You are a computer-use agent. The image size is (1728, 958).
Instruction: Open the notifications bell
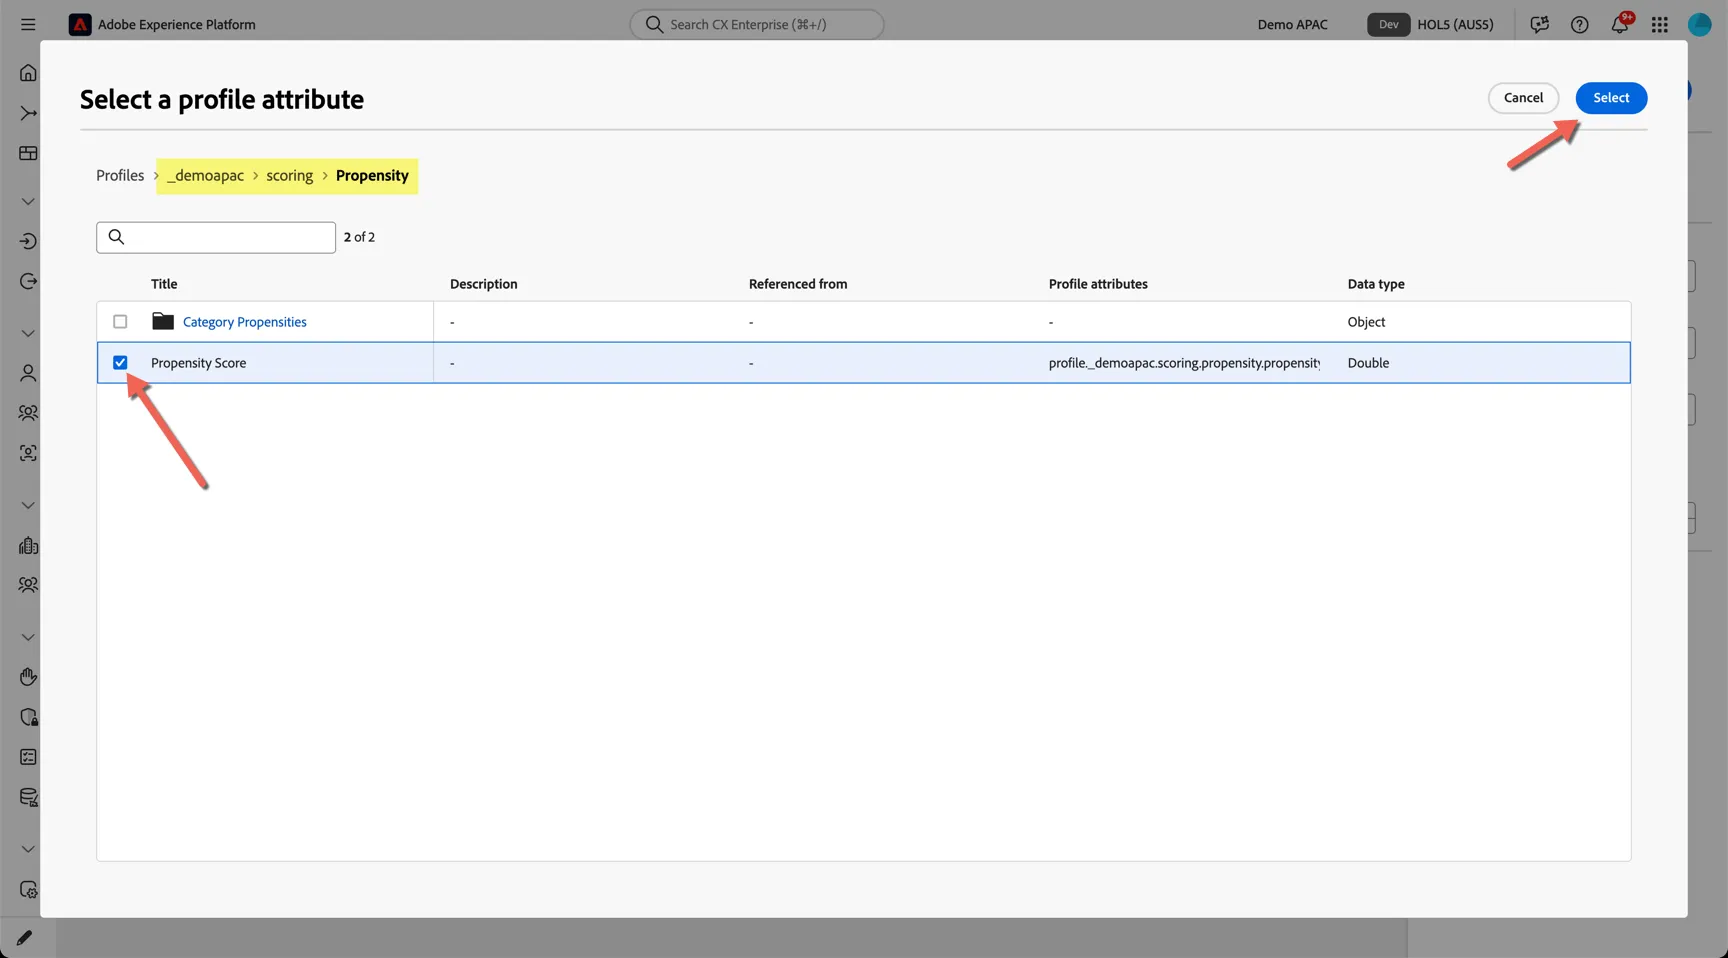(1620, 24)
